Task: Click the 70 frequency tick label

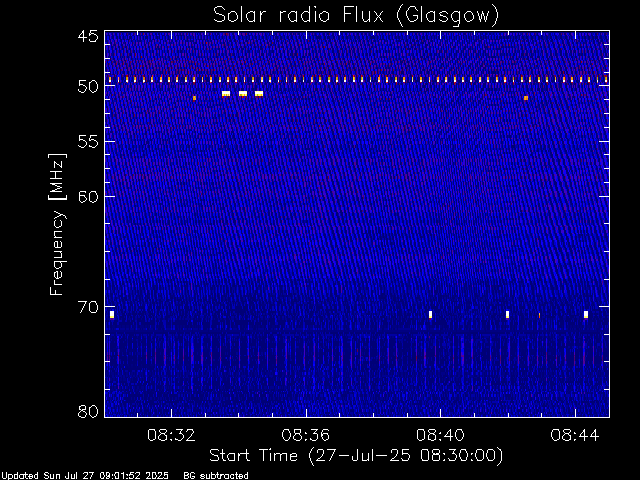Action: (88, 307)
